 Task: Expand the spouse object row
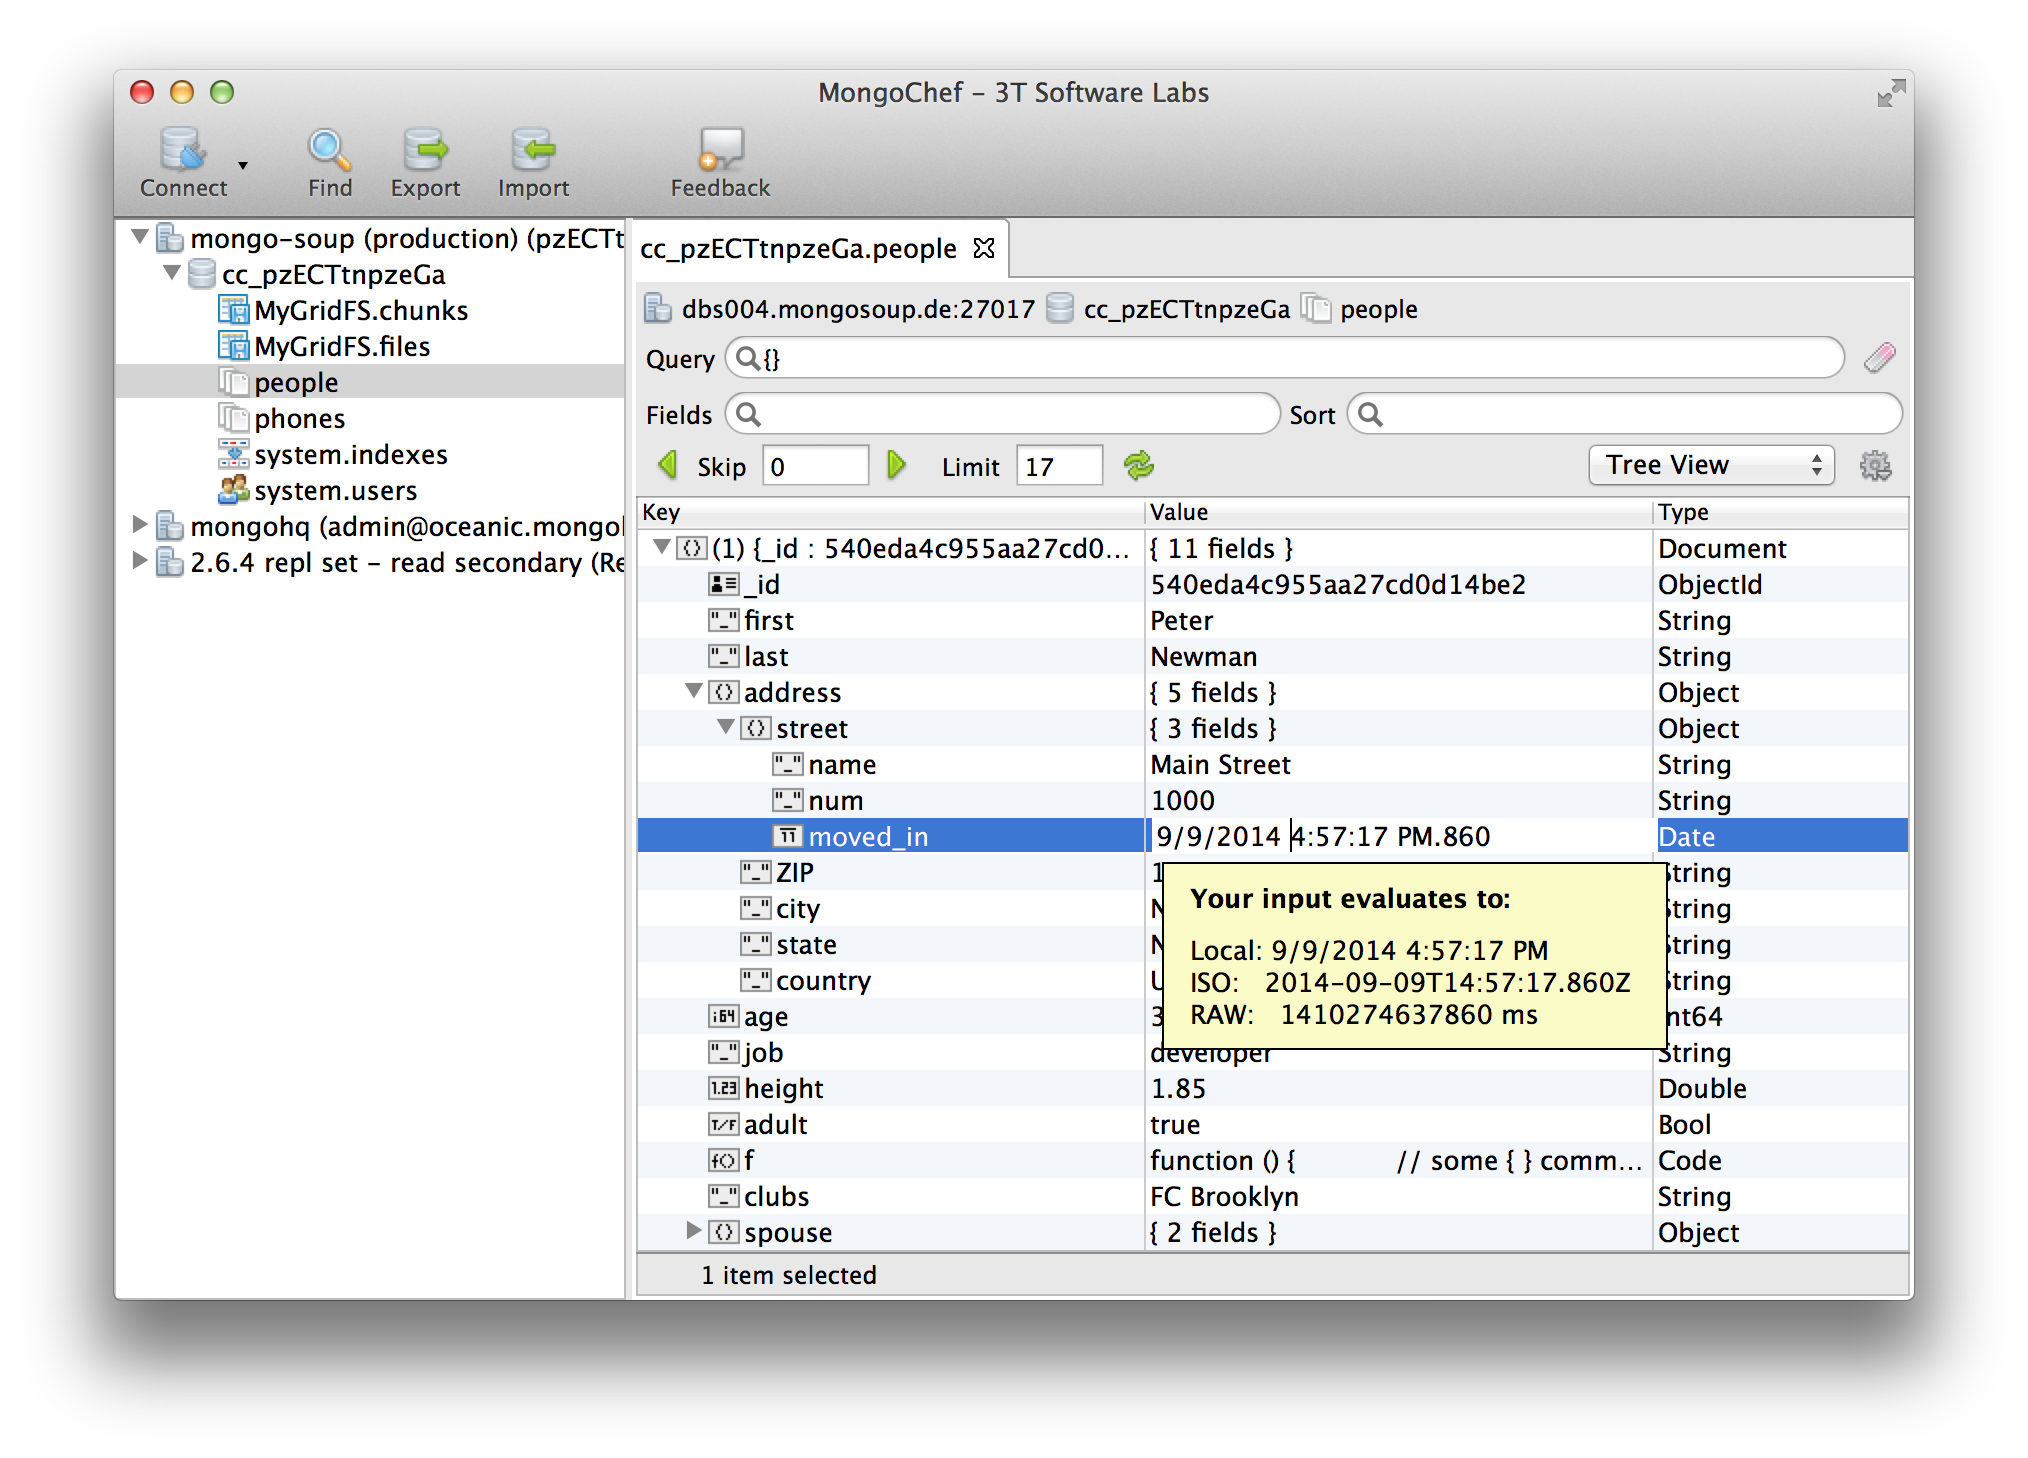[x=693, y=1231]
